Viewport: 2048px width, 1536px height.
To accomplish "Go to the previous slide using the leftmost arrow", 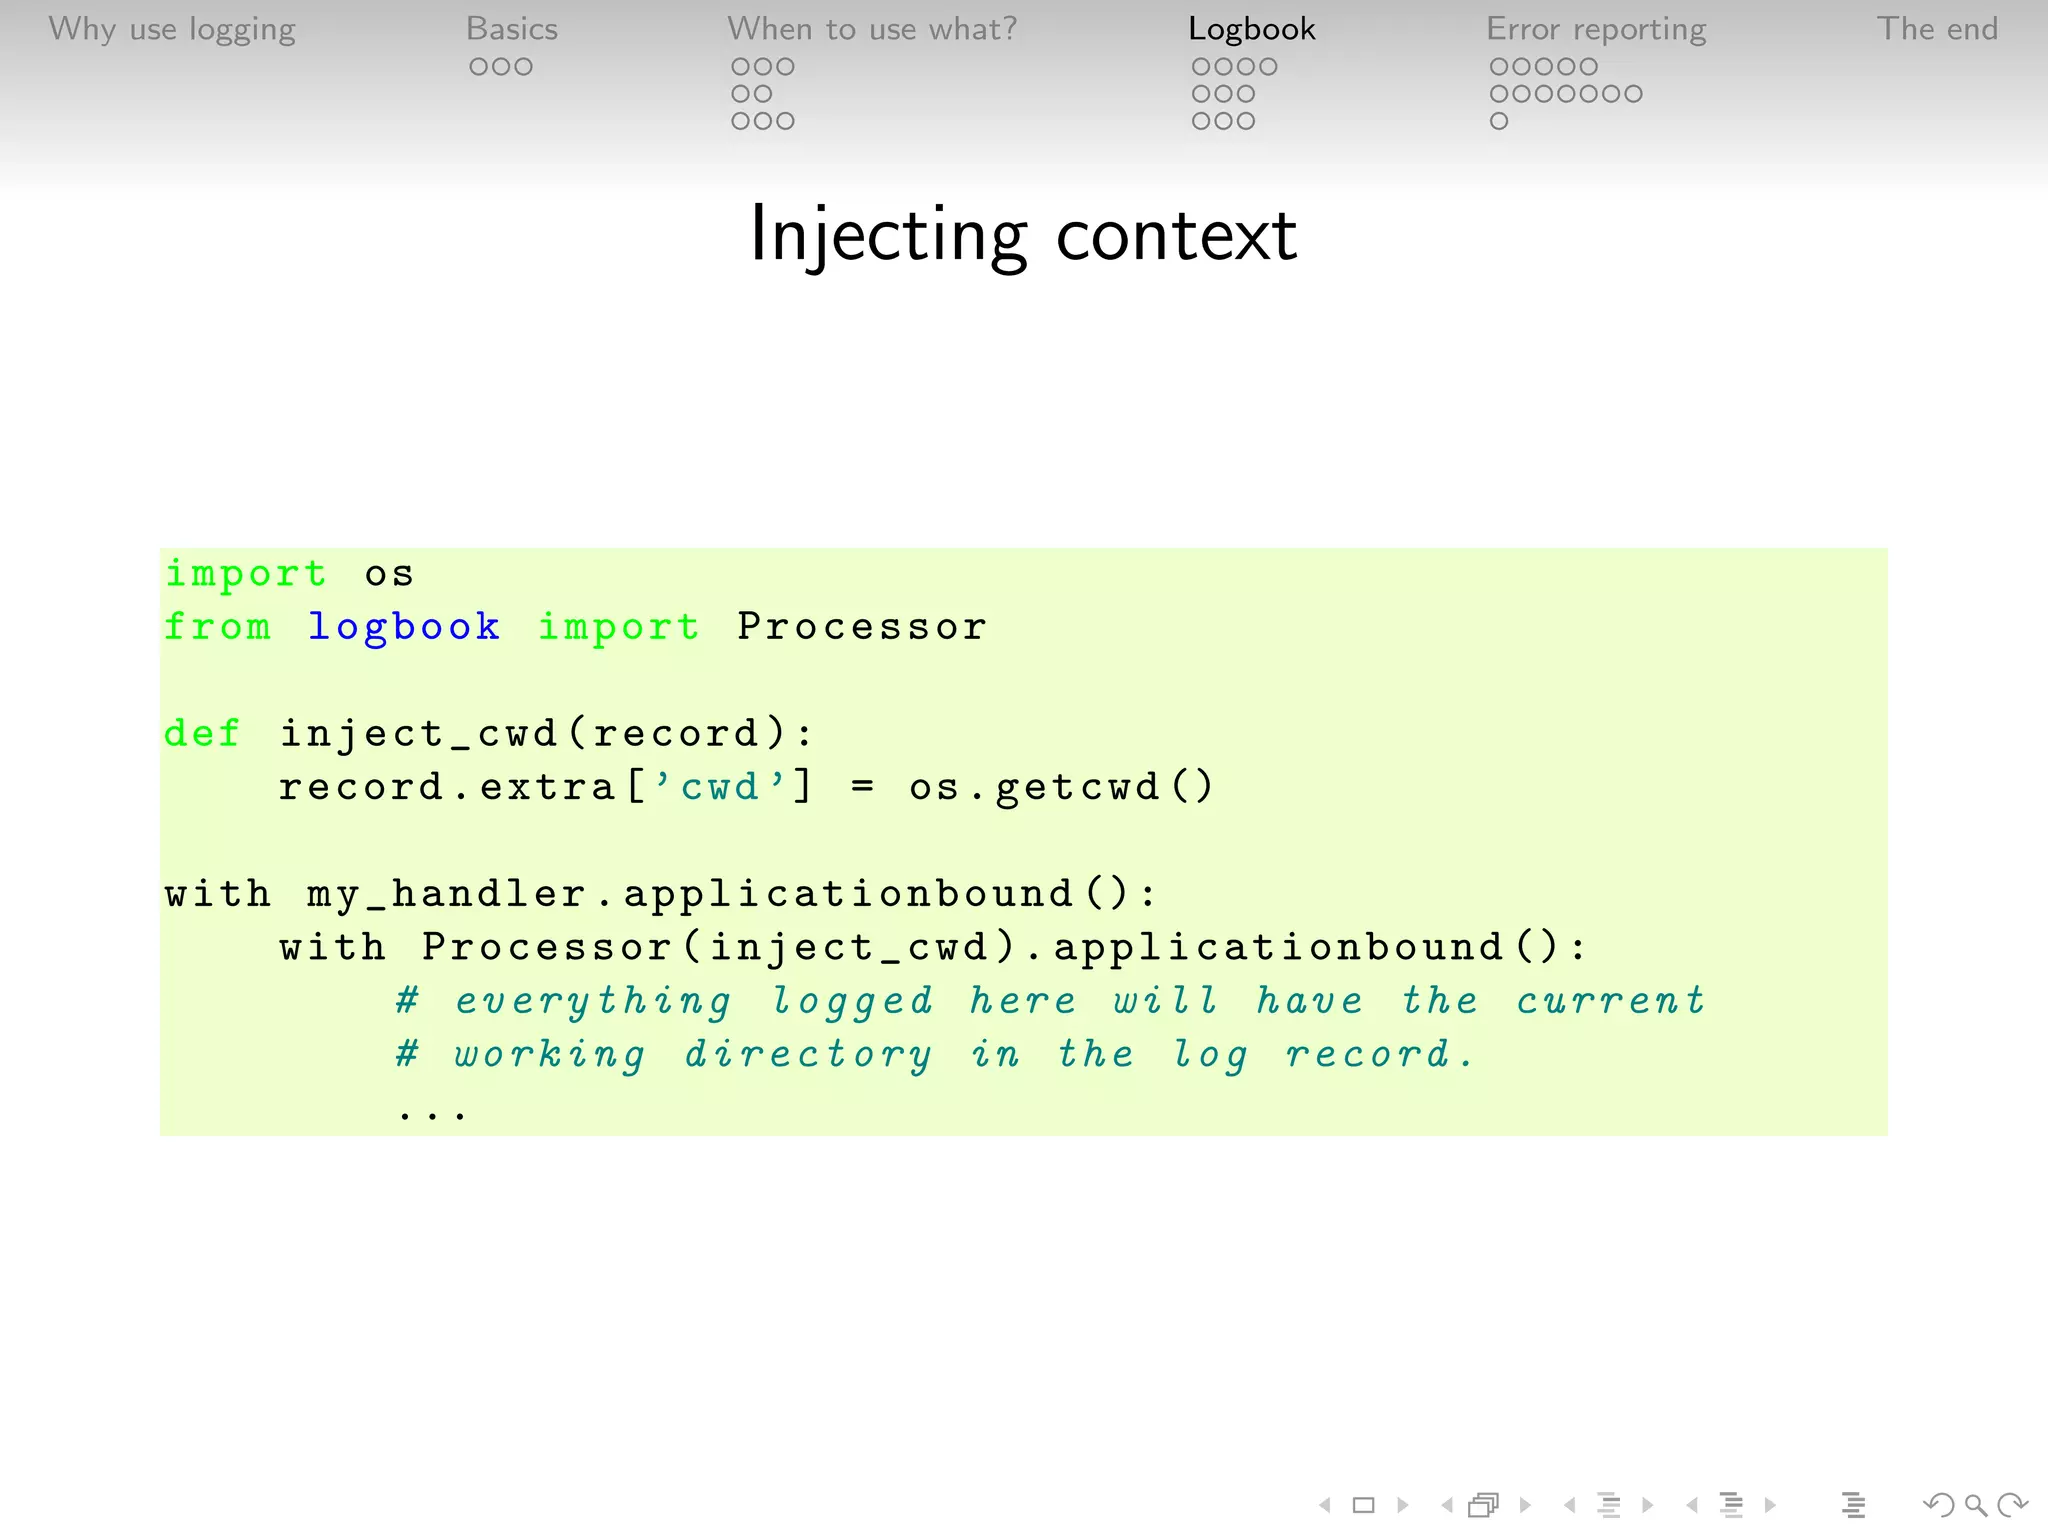I will [1324, 1504].
